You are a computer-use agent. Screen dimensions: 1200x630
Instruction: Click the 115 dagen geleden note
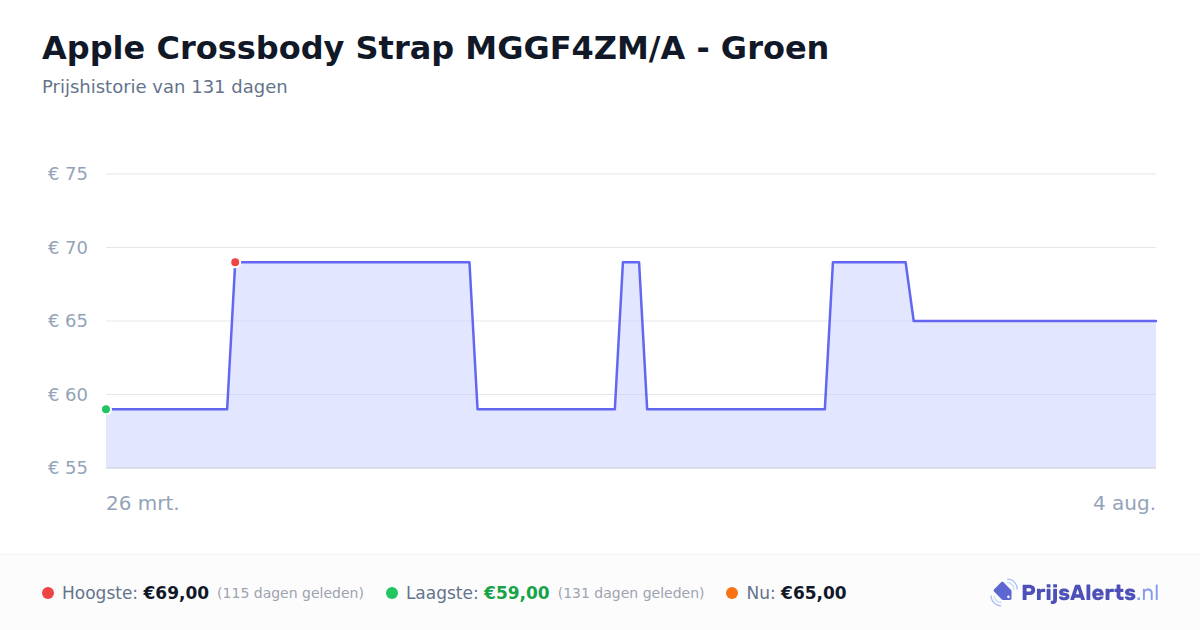[290, 593]
